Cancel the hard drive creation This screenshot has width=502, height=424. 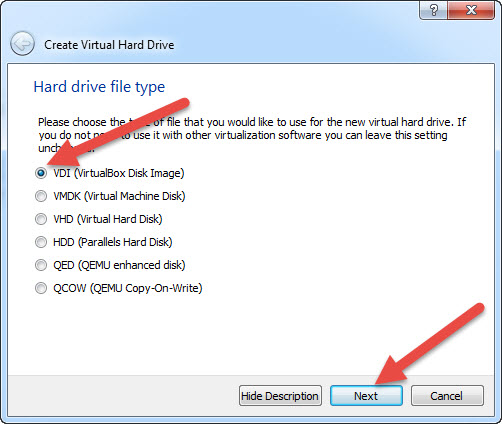(x=447, y=396)
